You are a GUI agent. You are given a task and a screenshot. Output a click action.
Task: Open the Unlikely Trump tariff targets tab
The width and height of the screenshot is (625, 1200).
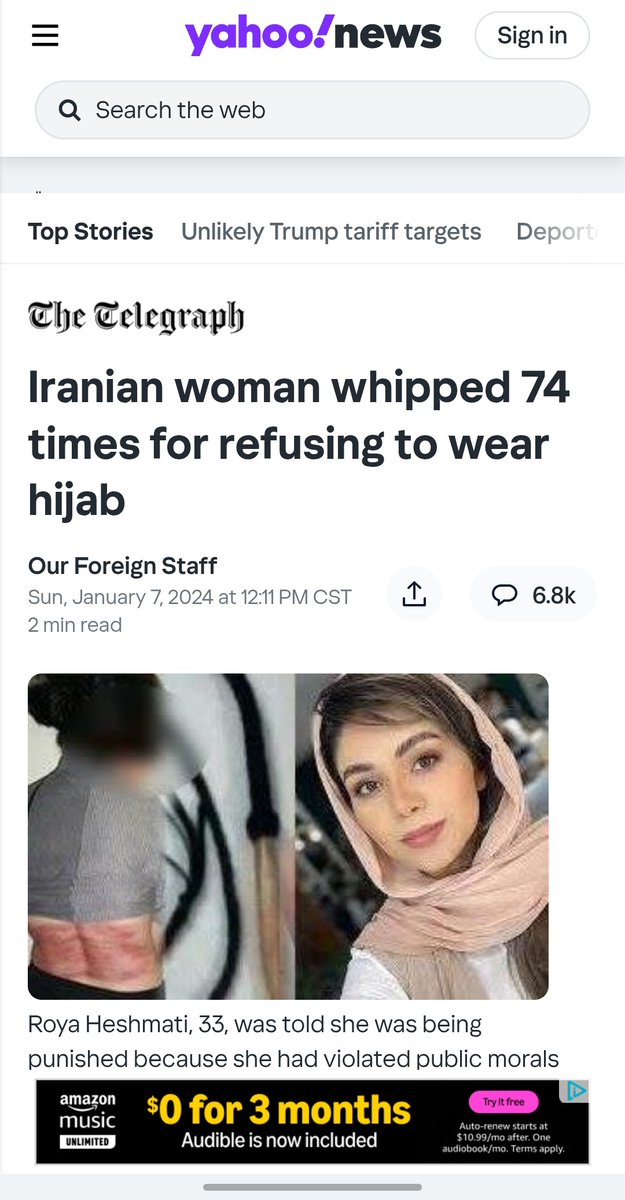point(331,232)
